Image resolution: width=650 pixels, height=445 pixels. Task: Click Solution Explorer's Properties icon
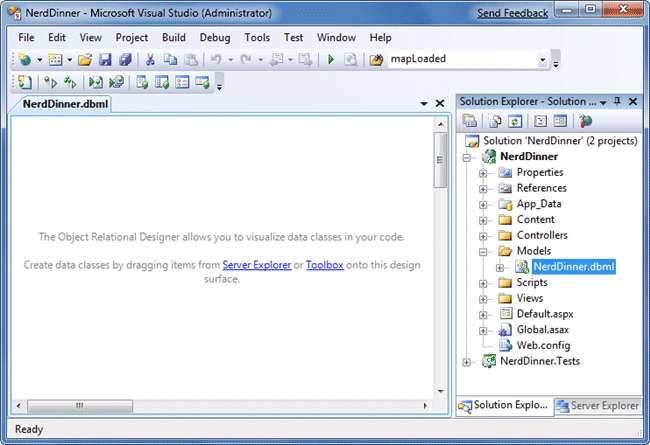(469, 121)
